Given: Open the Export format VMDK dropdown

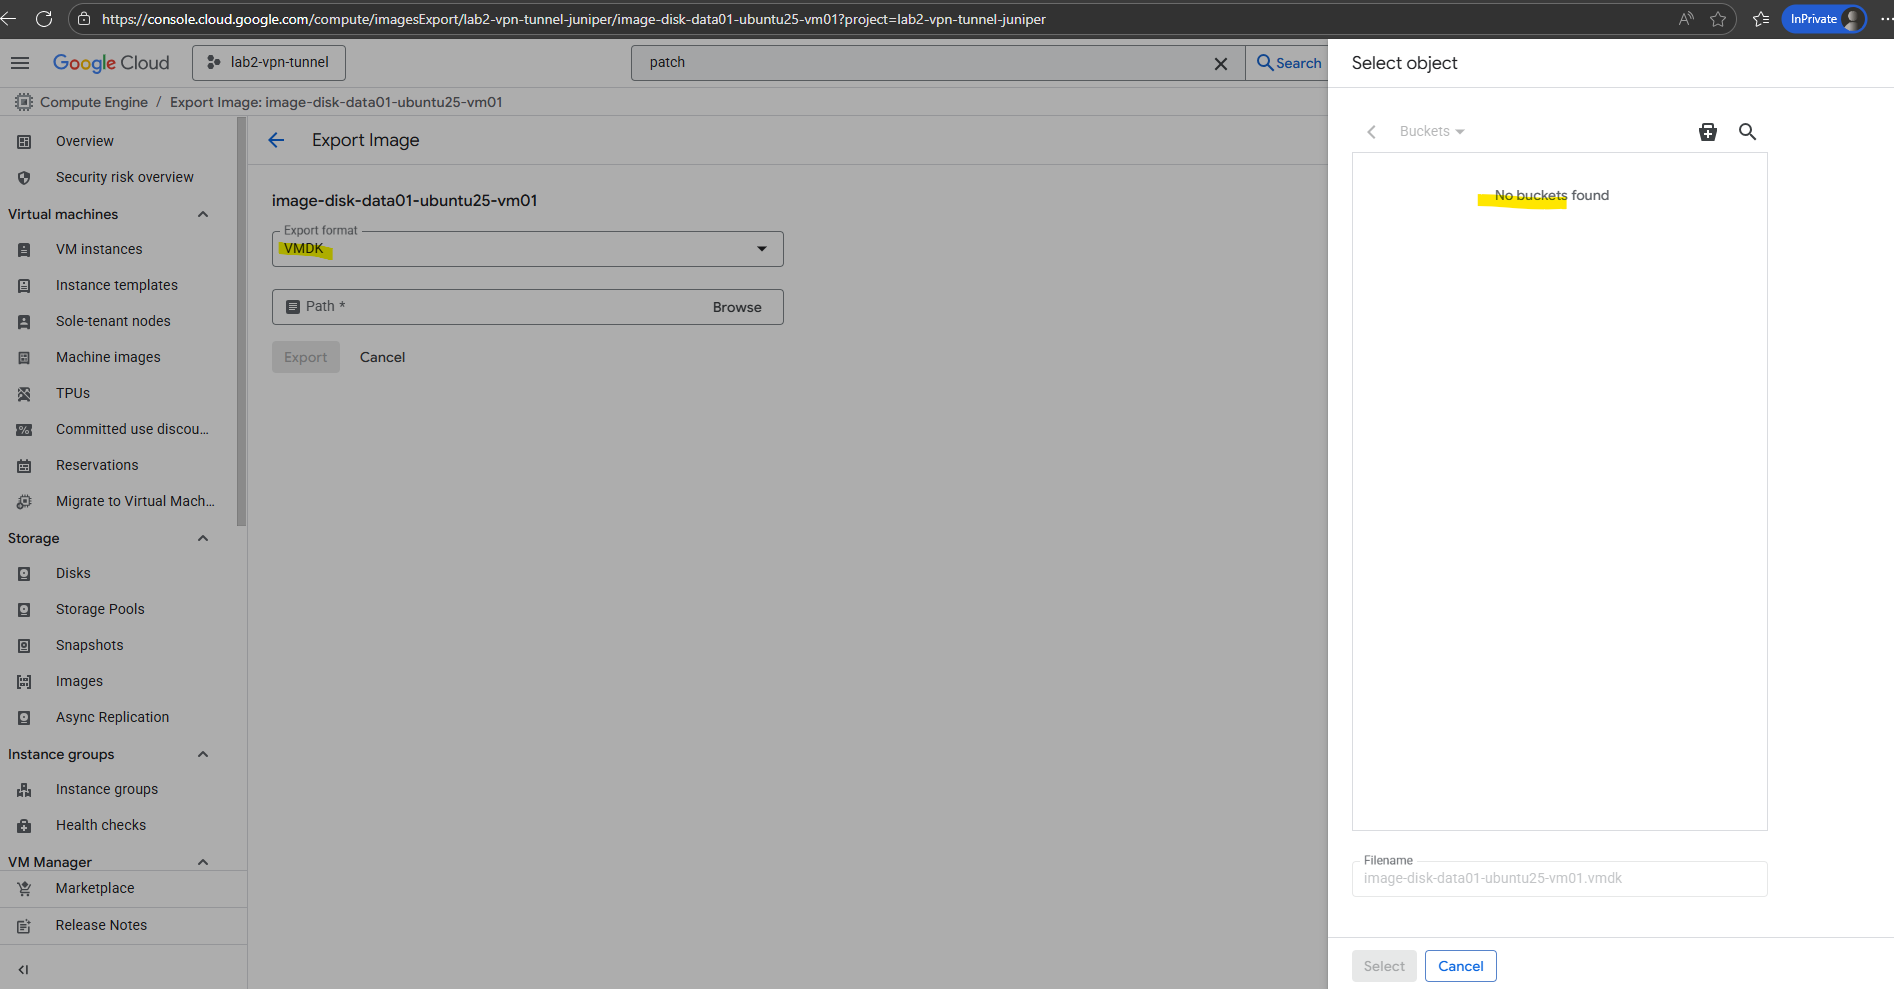Looking at the screenshot, I should point(527,249).
